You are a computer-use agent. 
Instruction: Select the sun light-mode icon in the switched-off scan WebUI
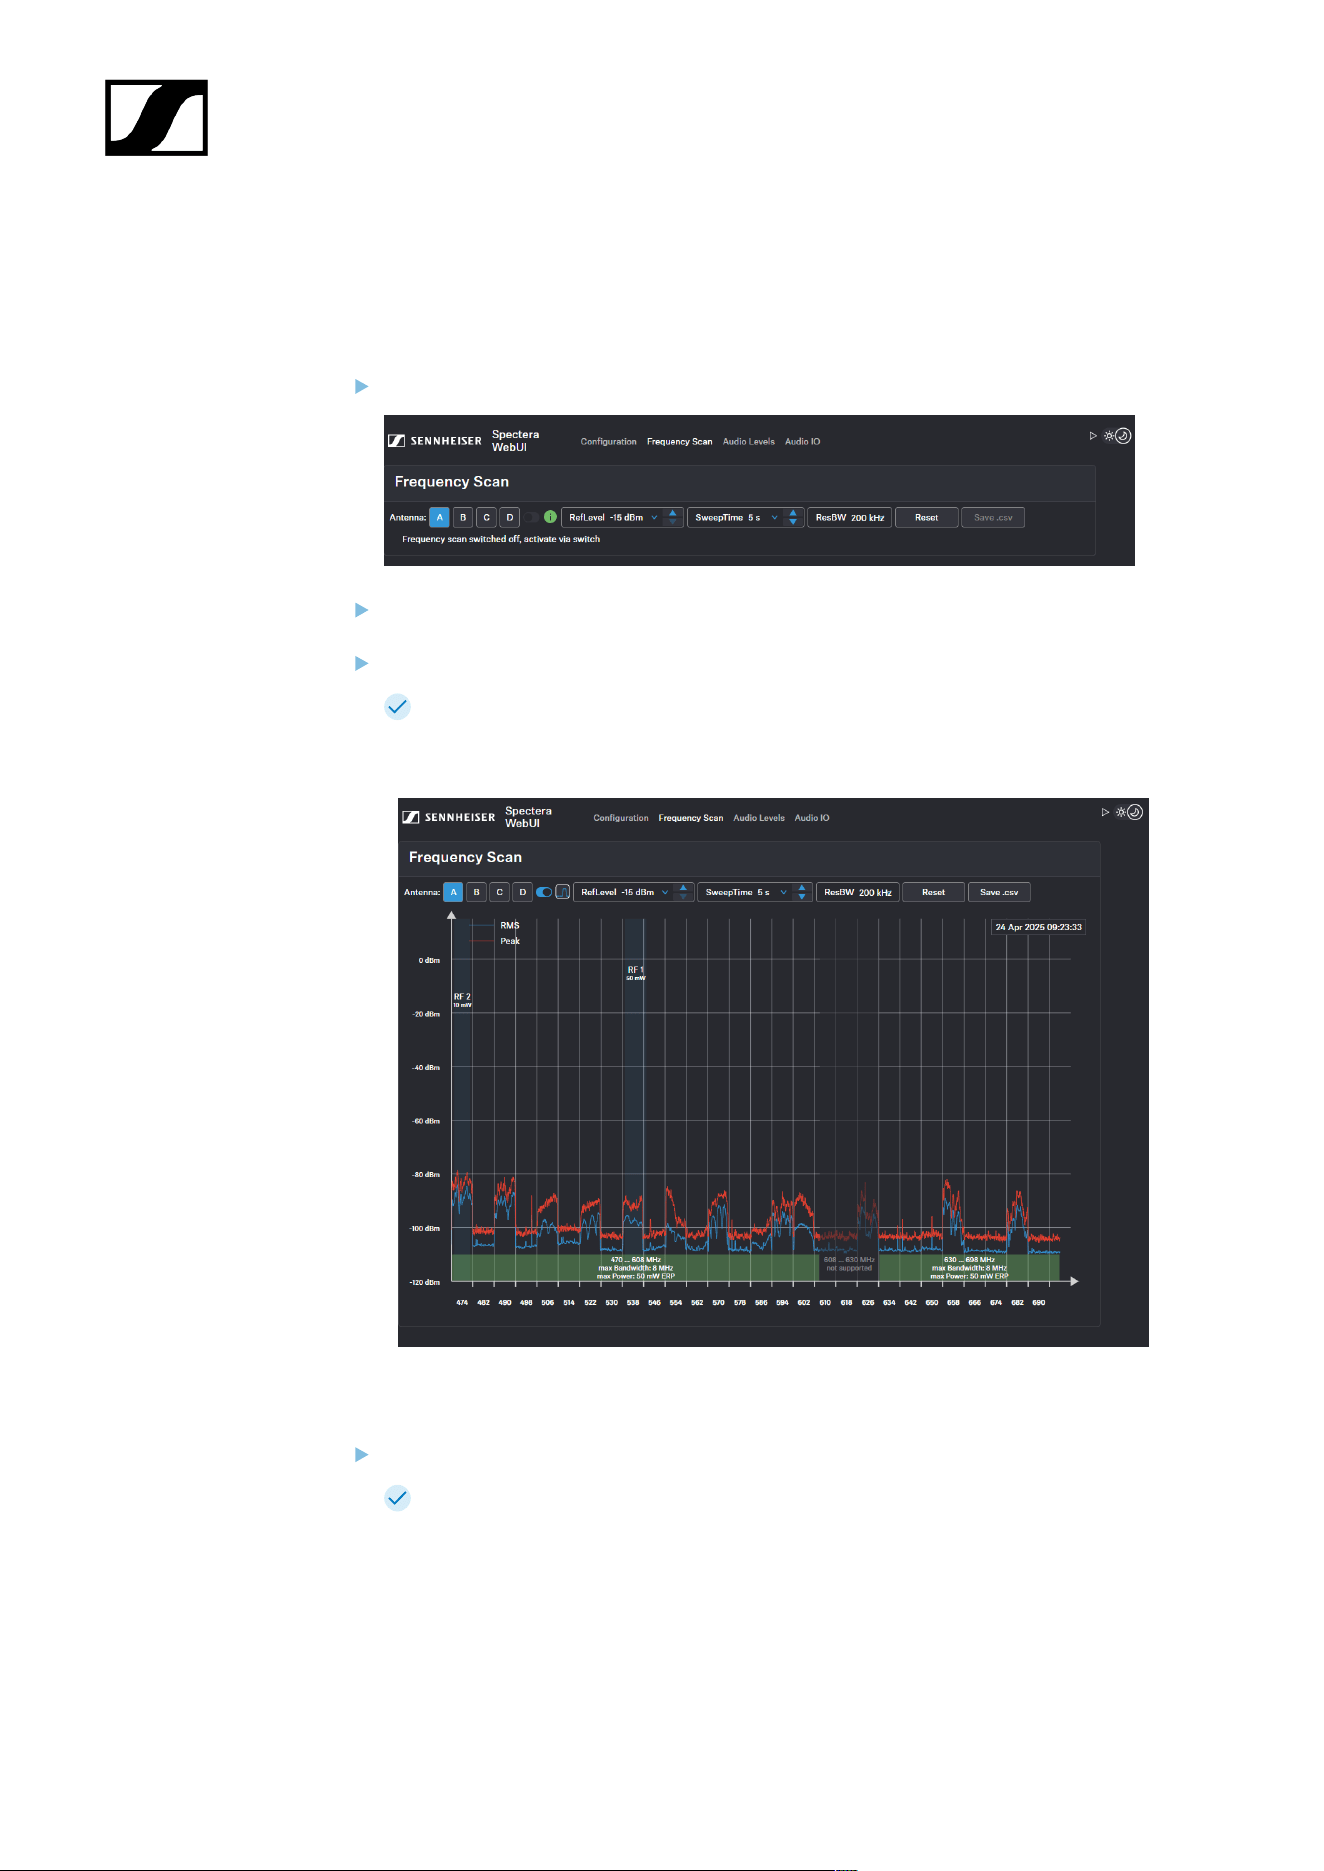(1109, 436)
